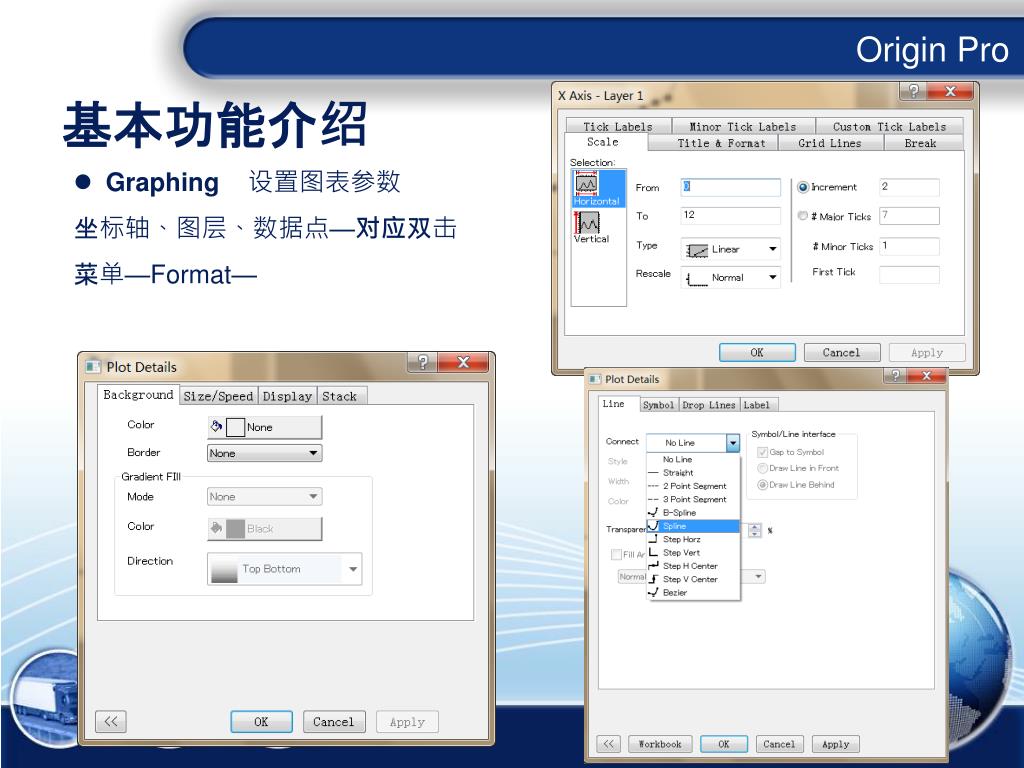Click the Workbook button
1024x768 pixels.
click(x=660, y=744)
